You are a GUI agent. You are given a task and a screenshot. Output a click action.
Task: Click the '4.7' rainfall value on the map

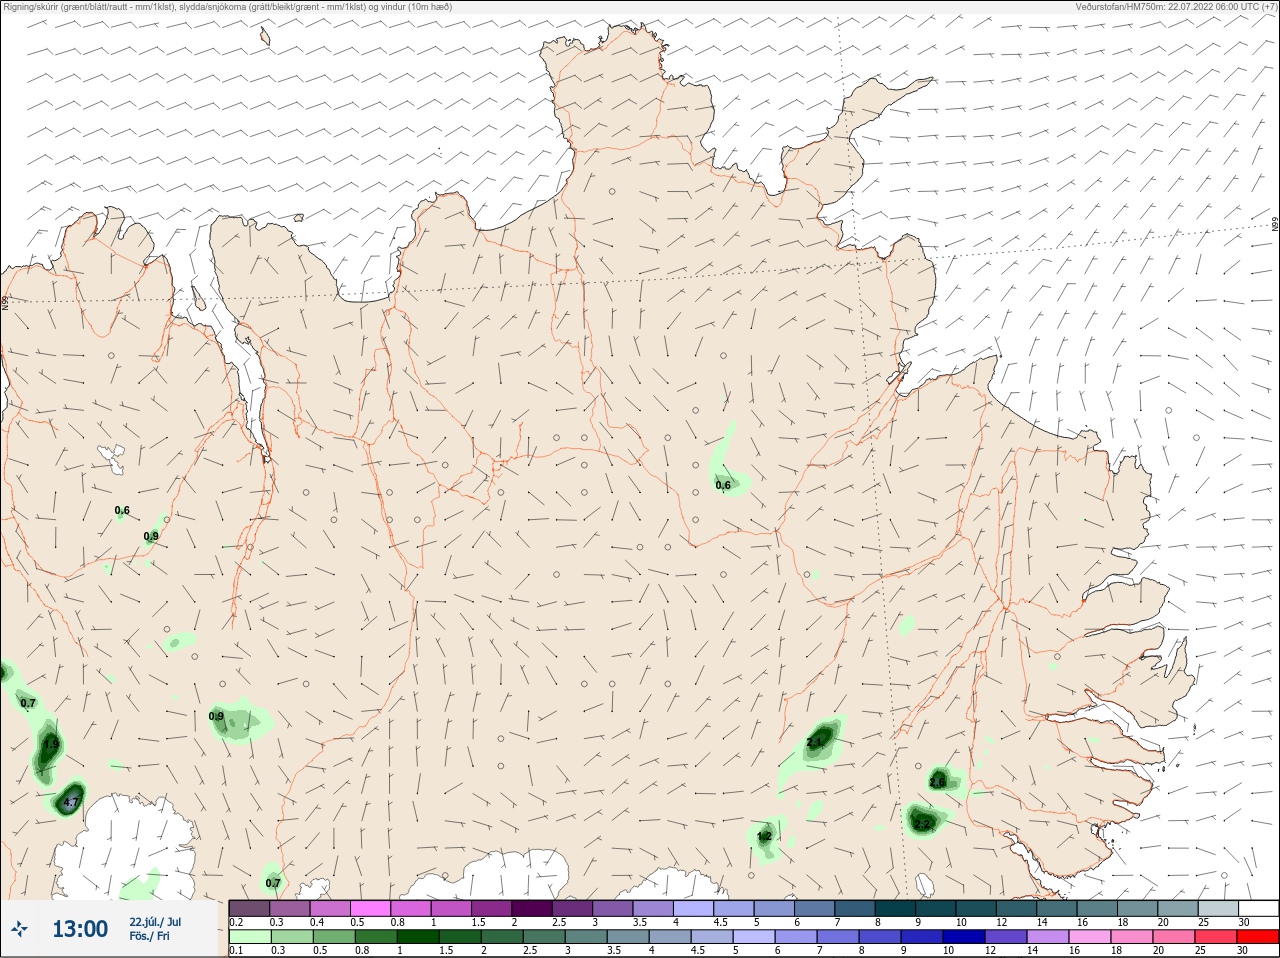70,802
